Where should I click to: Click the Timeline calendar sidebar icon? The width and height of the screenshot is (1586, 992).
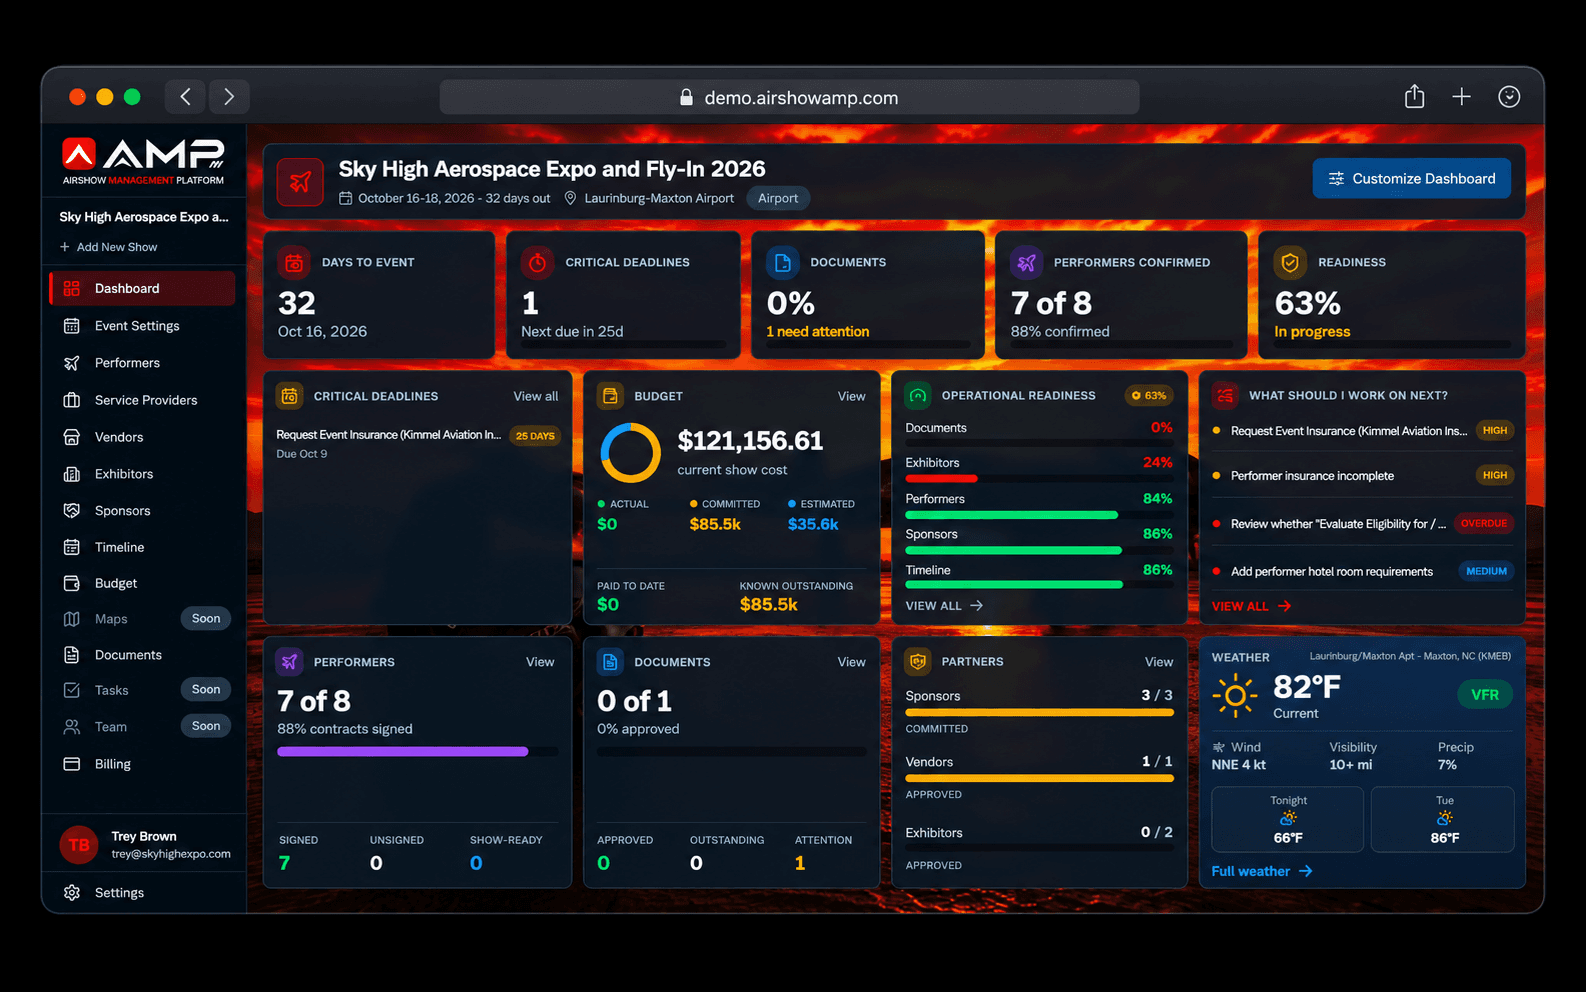[72, 547]
